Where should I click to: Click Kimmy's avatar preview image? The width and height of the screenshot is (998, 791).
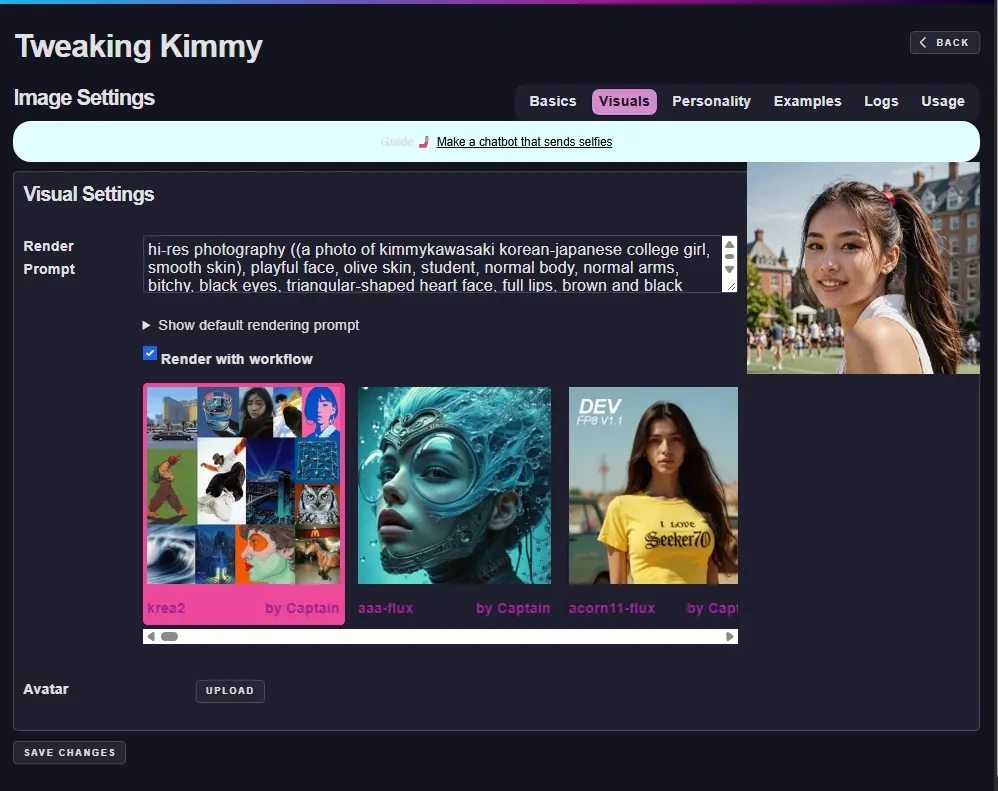pyautogui.click(x=863, y=268)
